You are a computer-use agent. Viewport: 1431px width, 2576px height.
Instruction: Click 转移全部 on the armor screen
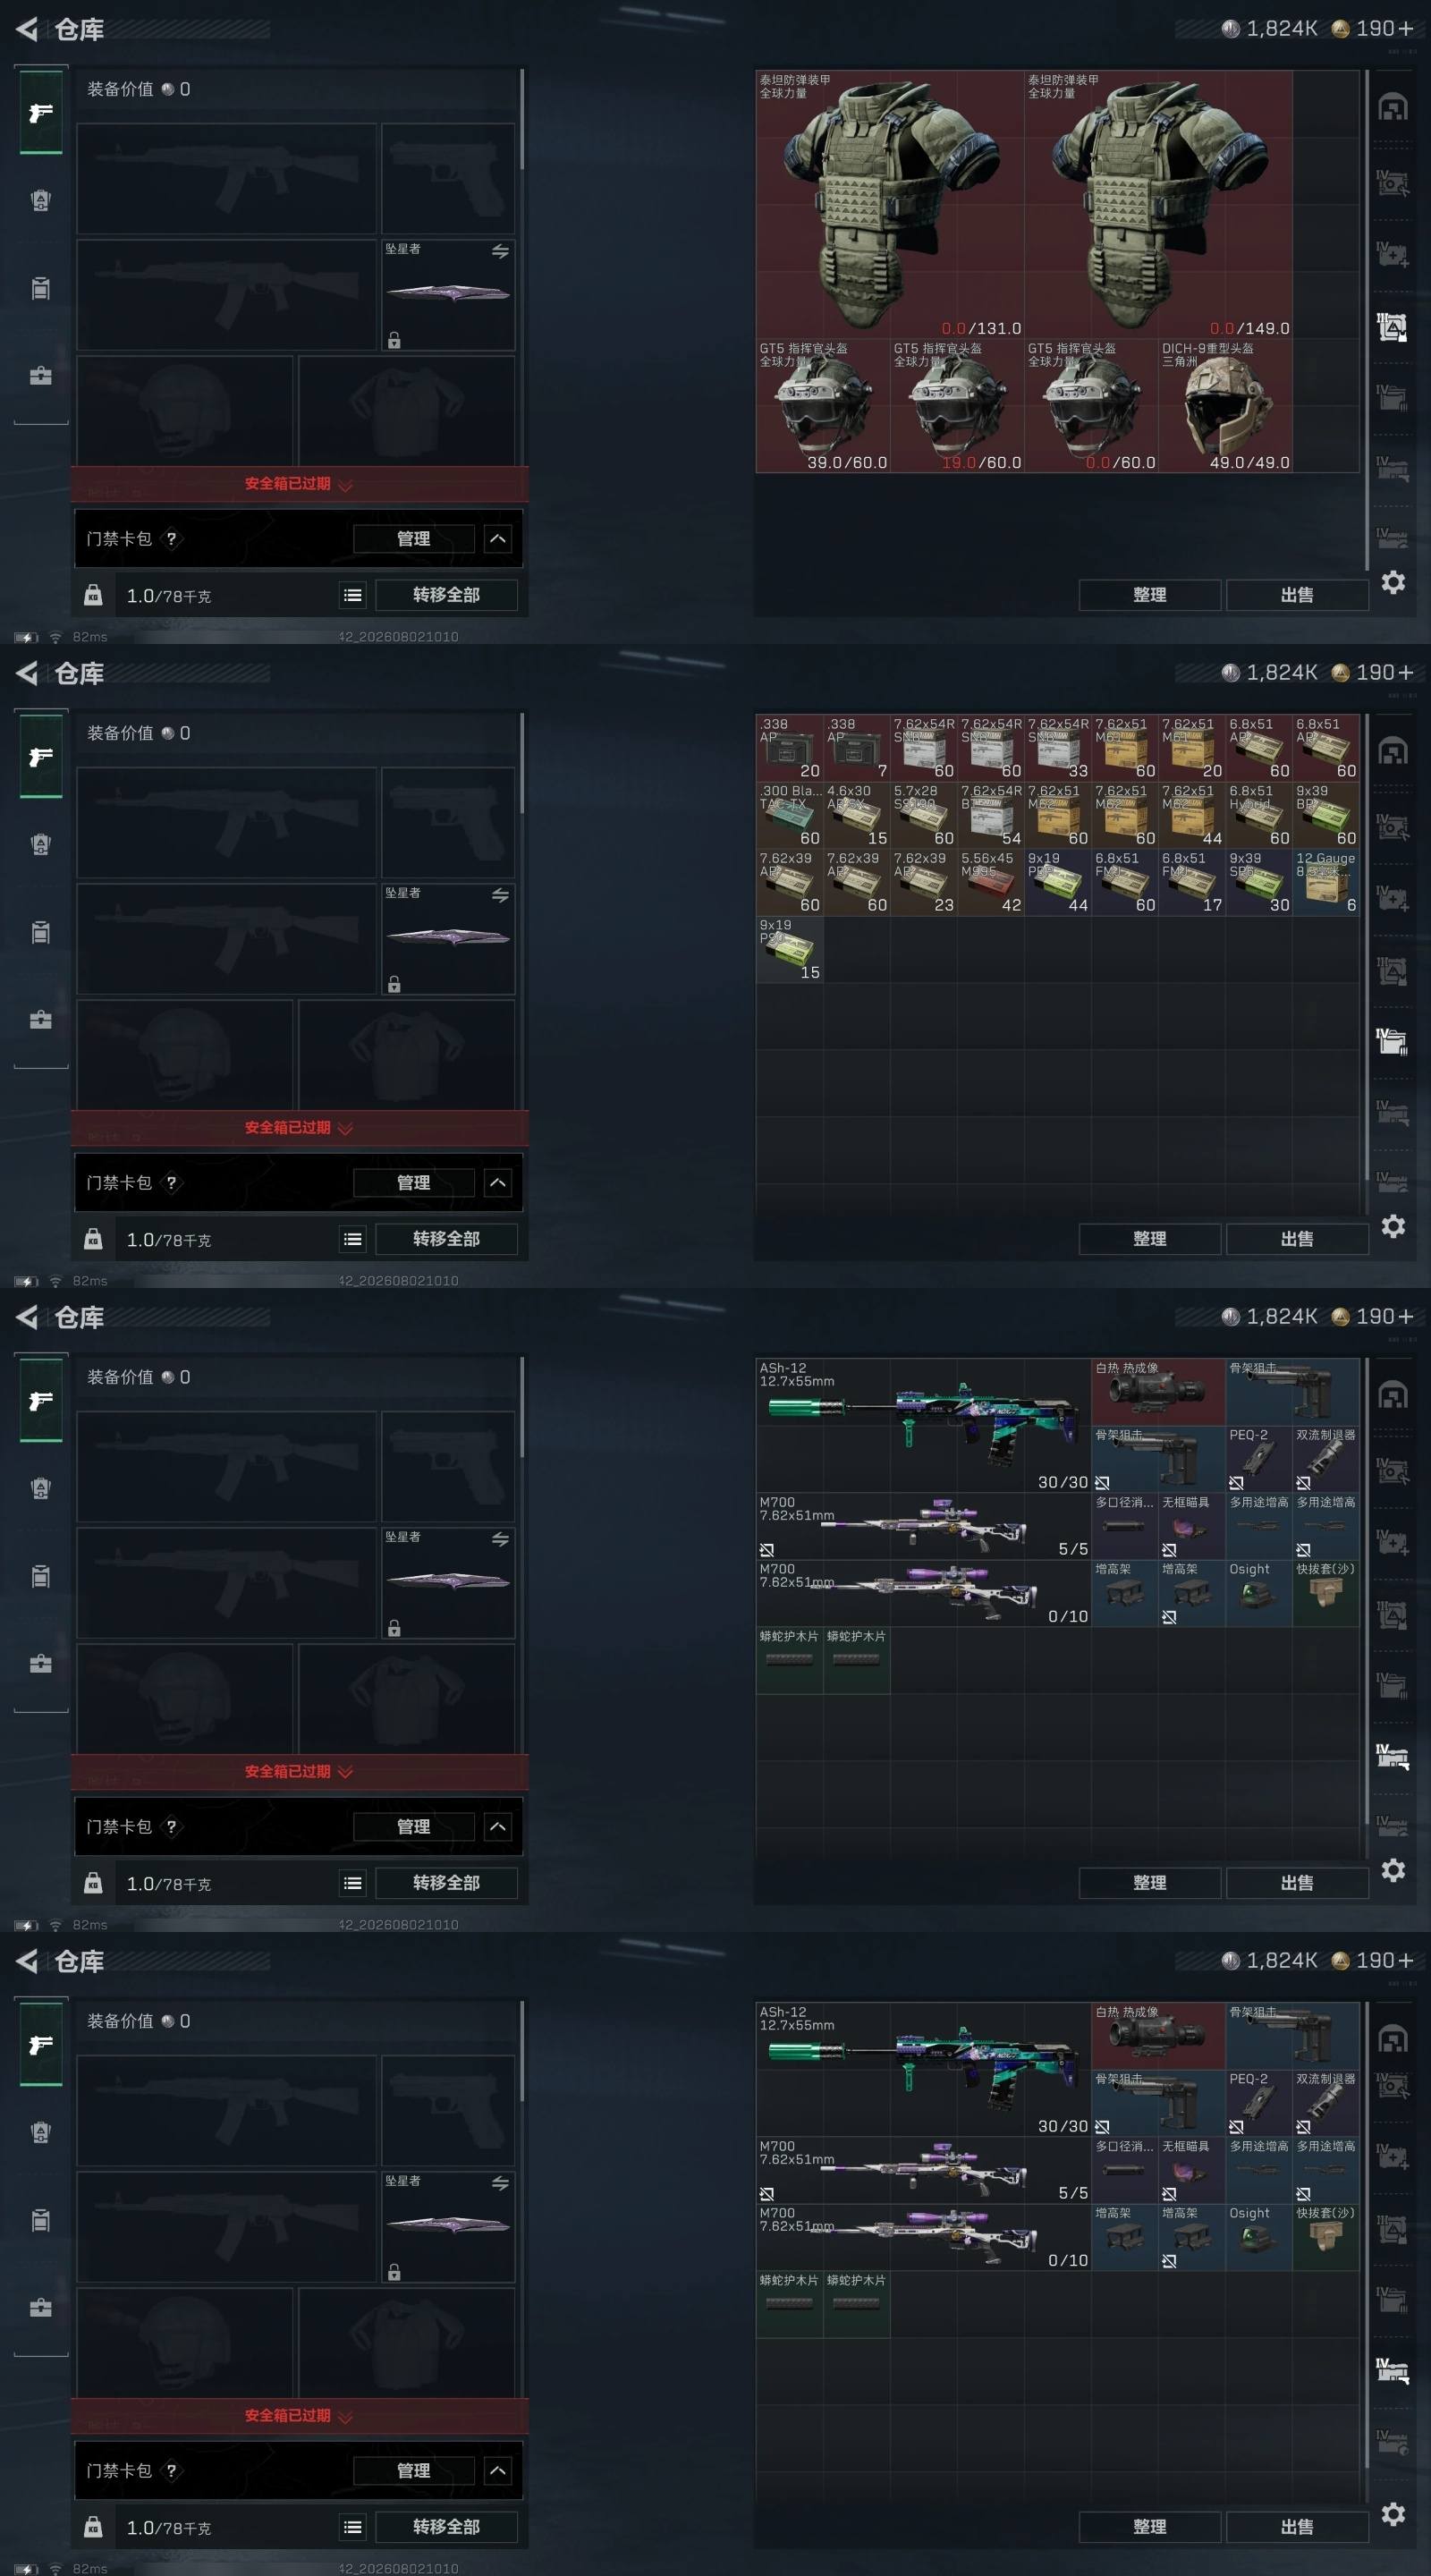pos(446,595)
